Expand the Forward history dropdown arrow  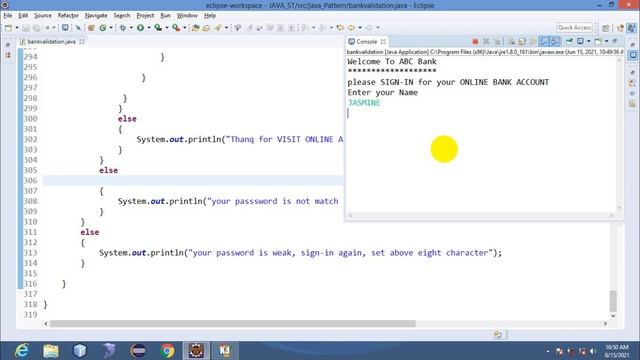tap(378, 28)
